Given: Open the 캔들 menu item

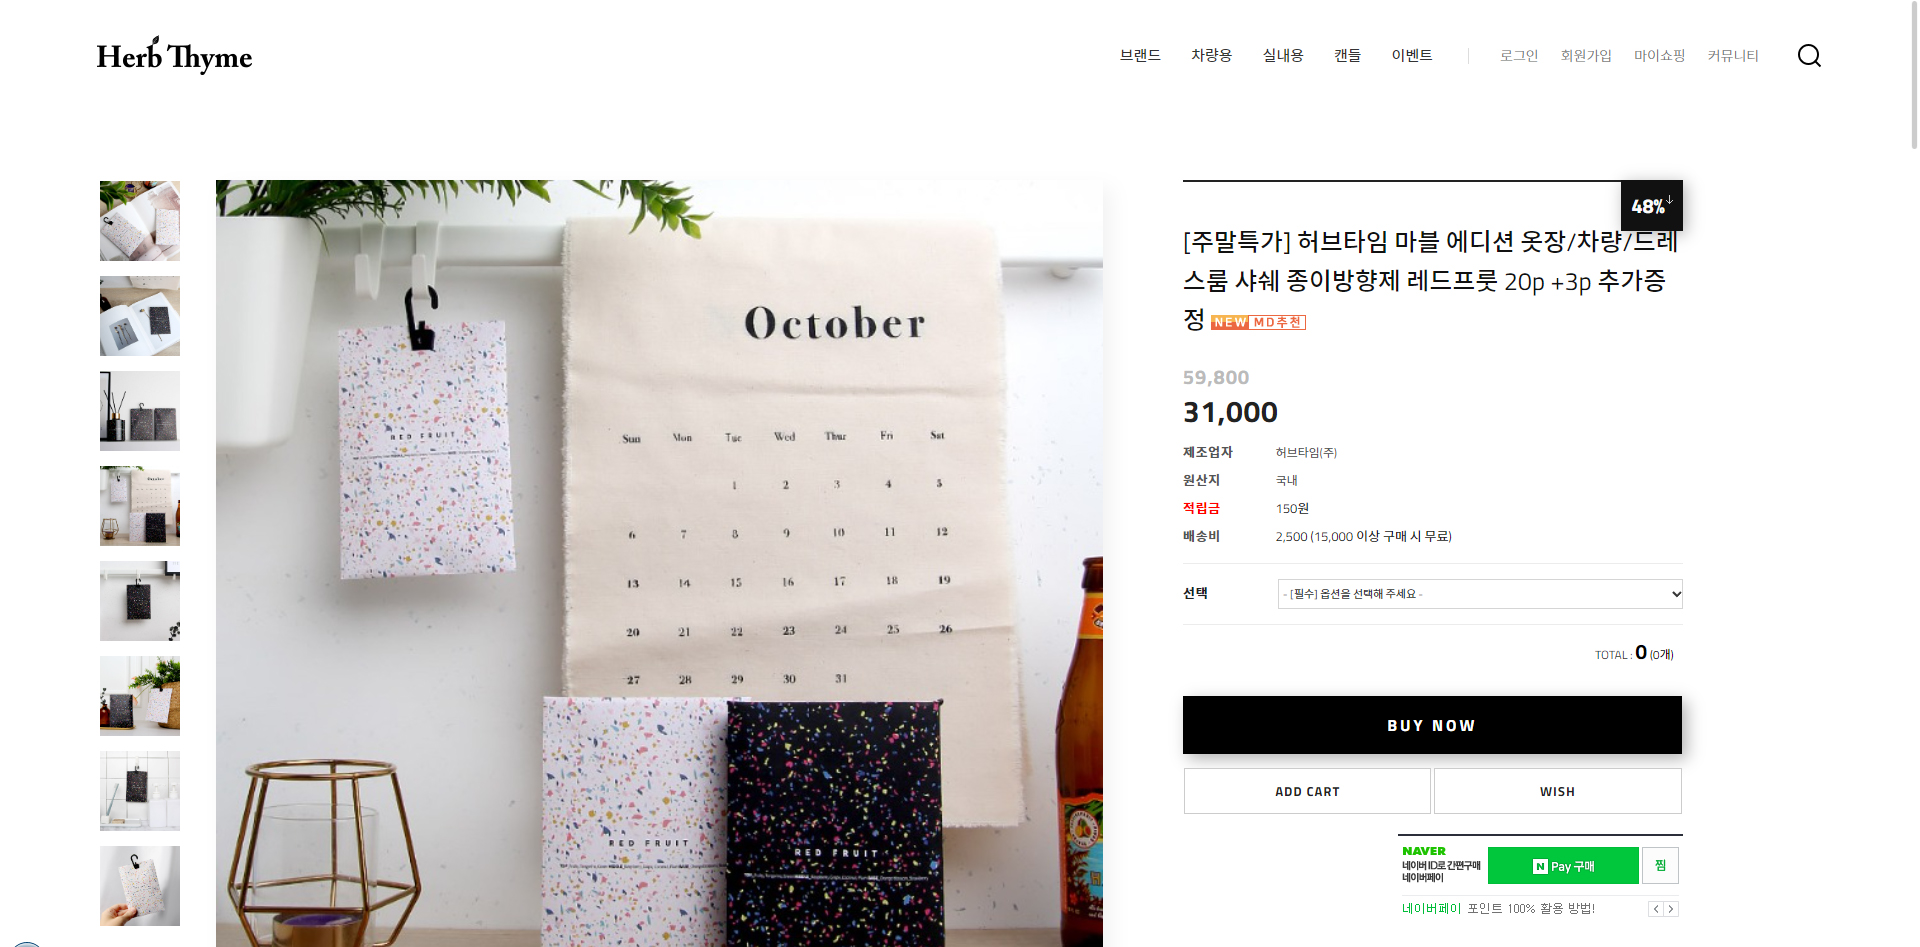Looking at the screenshot, I should coord(1347,55).
